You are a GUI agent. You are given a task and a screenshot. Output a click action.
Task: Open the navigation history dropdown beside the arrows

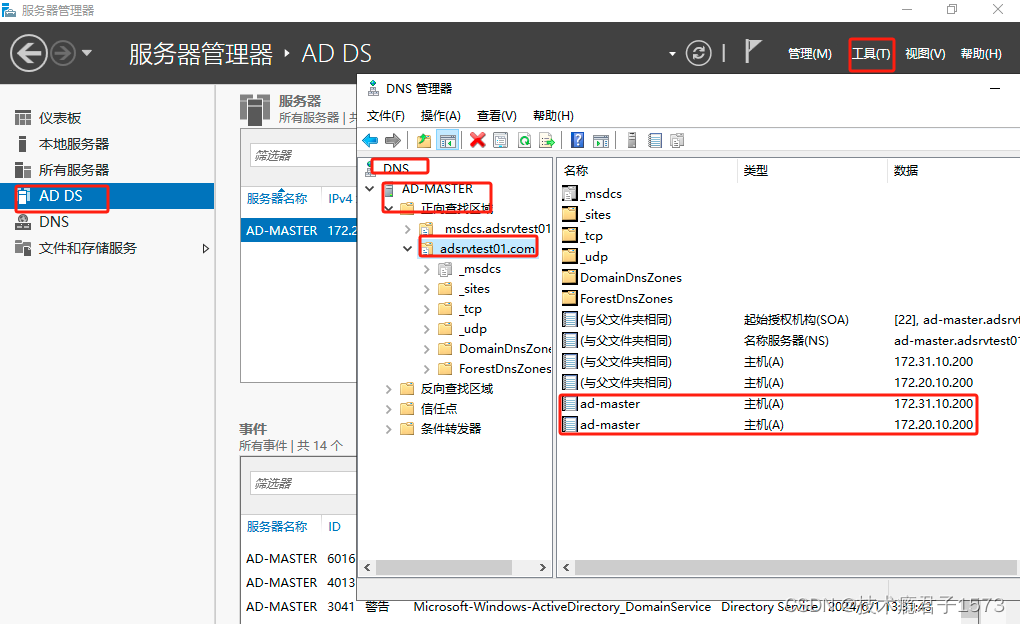tap(87, 53)
